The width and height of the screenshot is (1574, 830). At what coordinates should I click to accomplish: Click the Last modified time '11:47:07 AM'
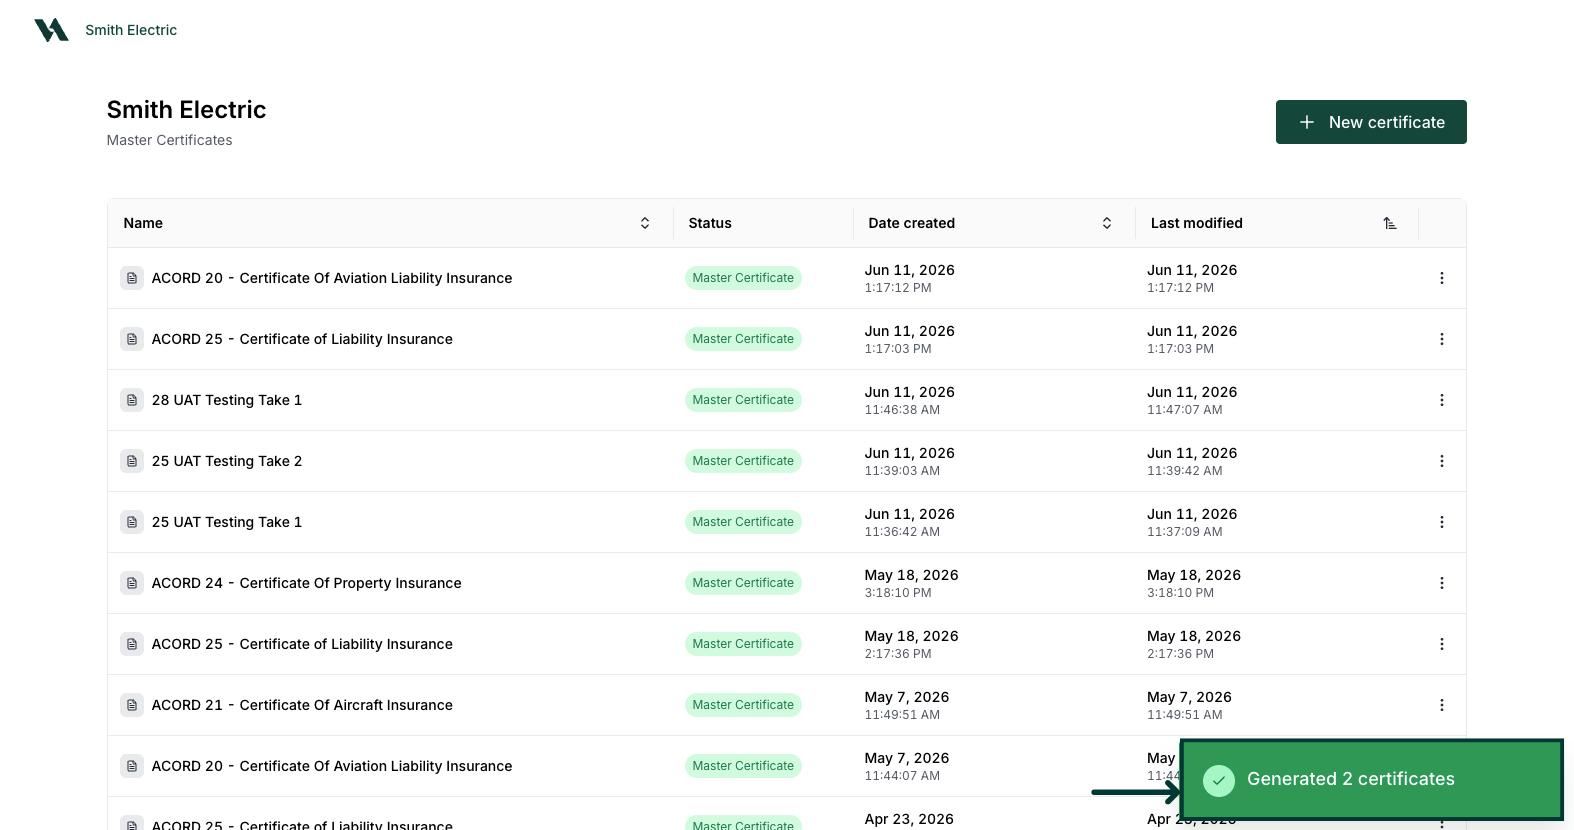pos(1185,410)
